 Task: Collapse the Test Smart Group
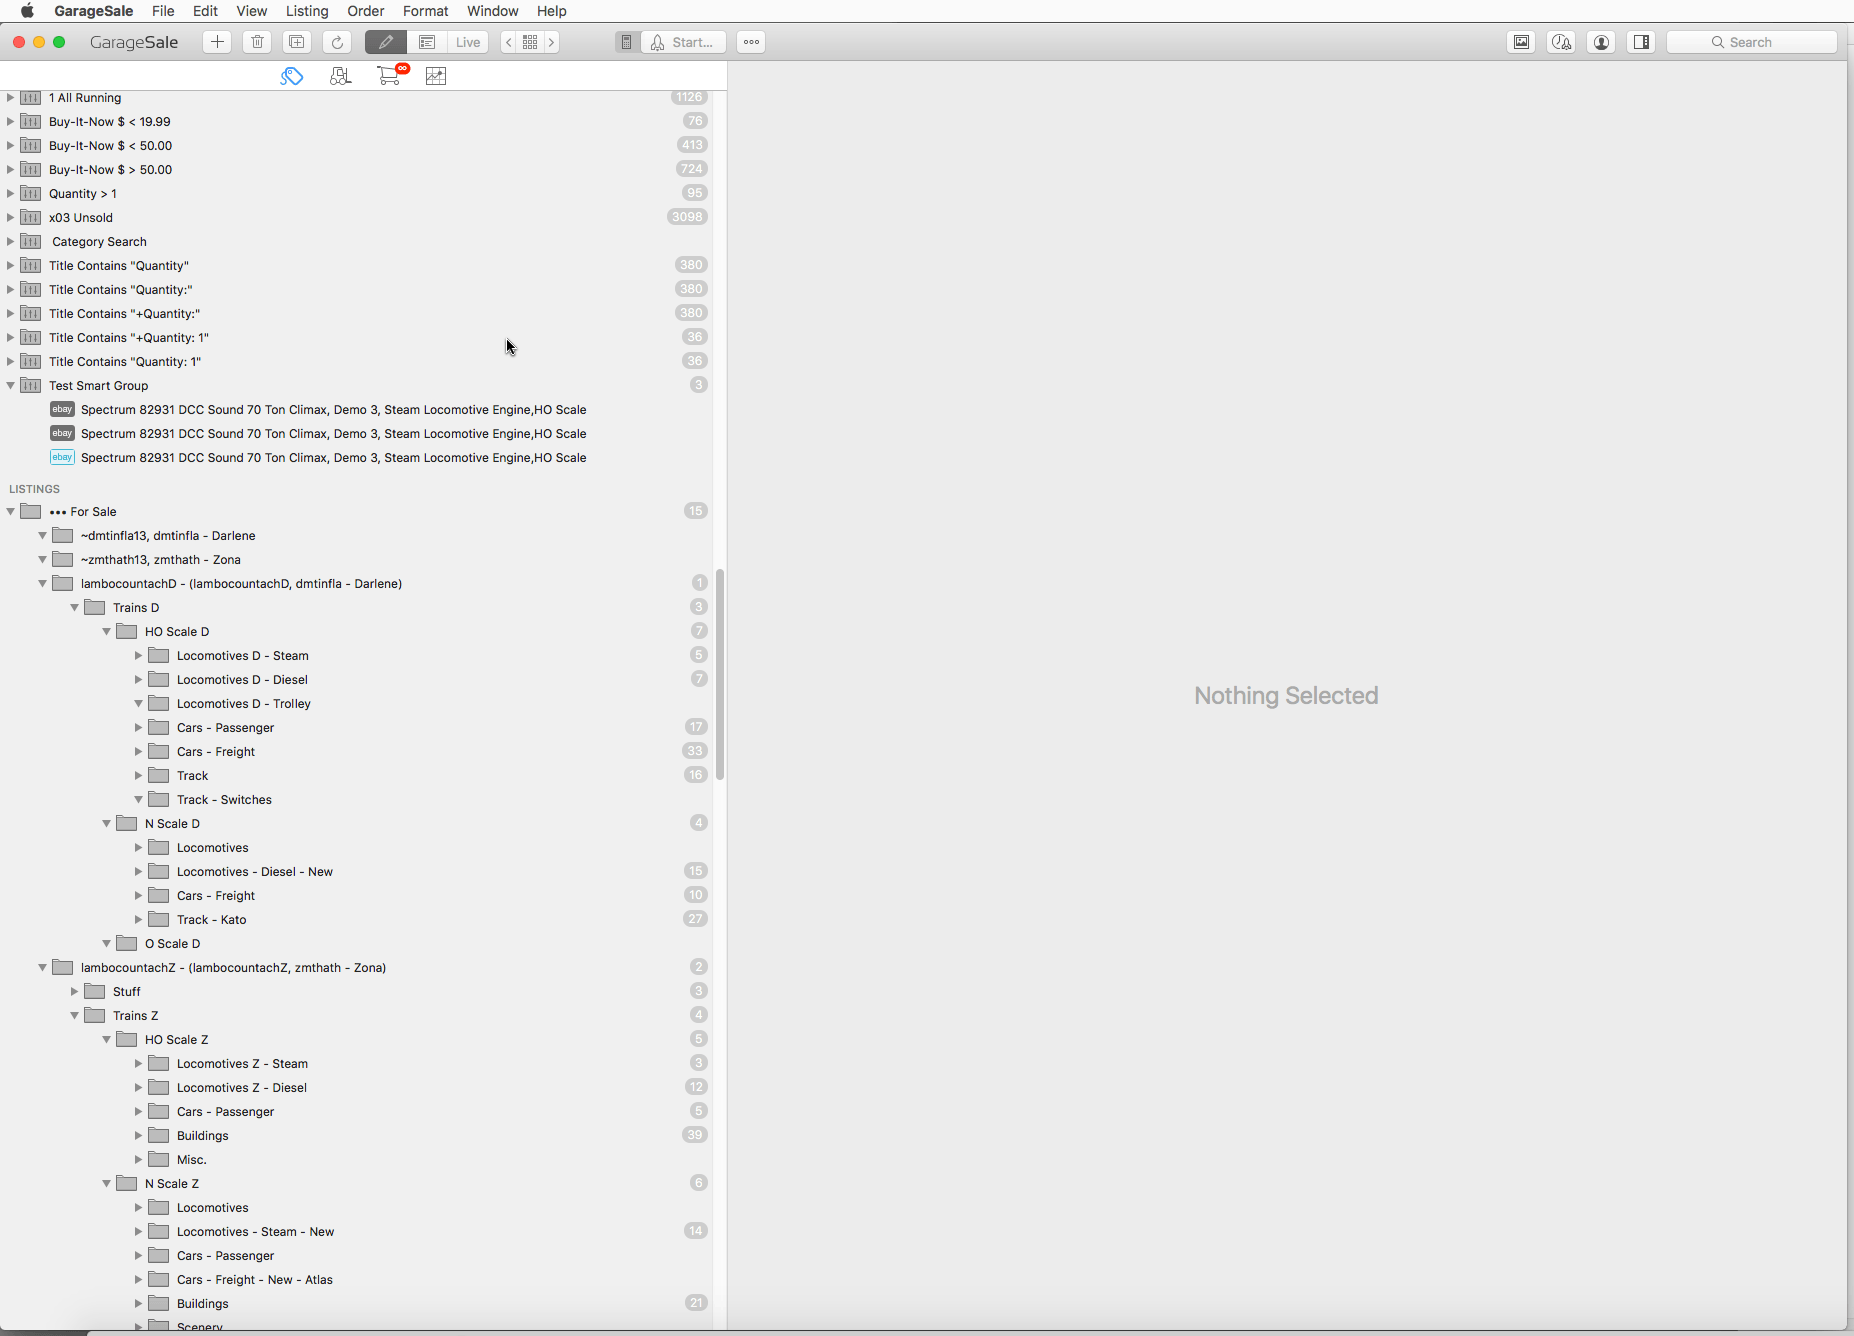point(10,385)
